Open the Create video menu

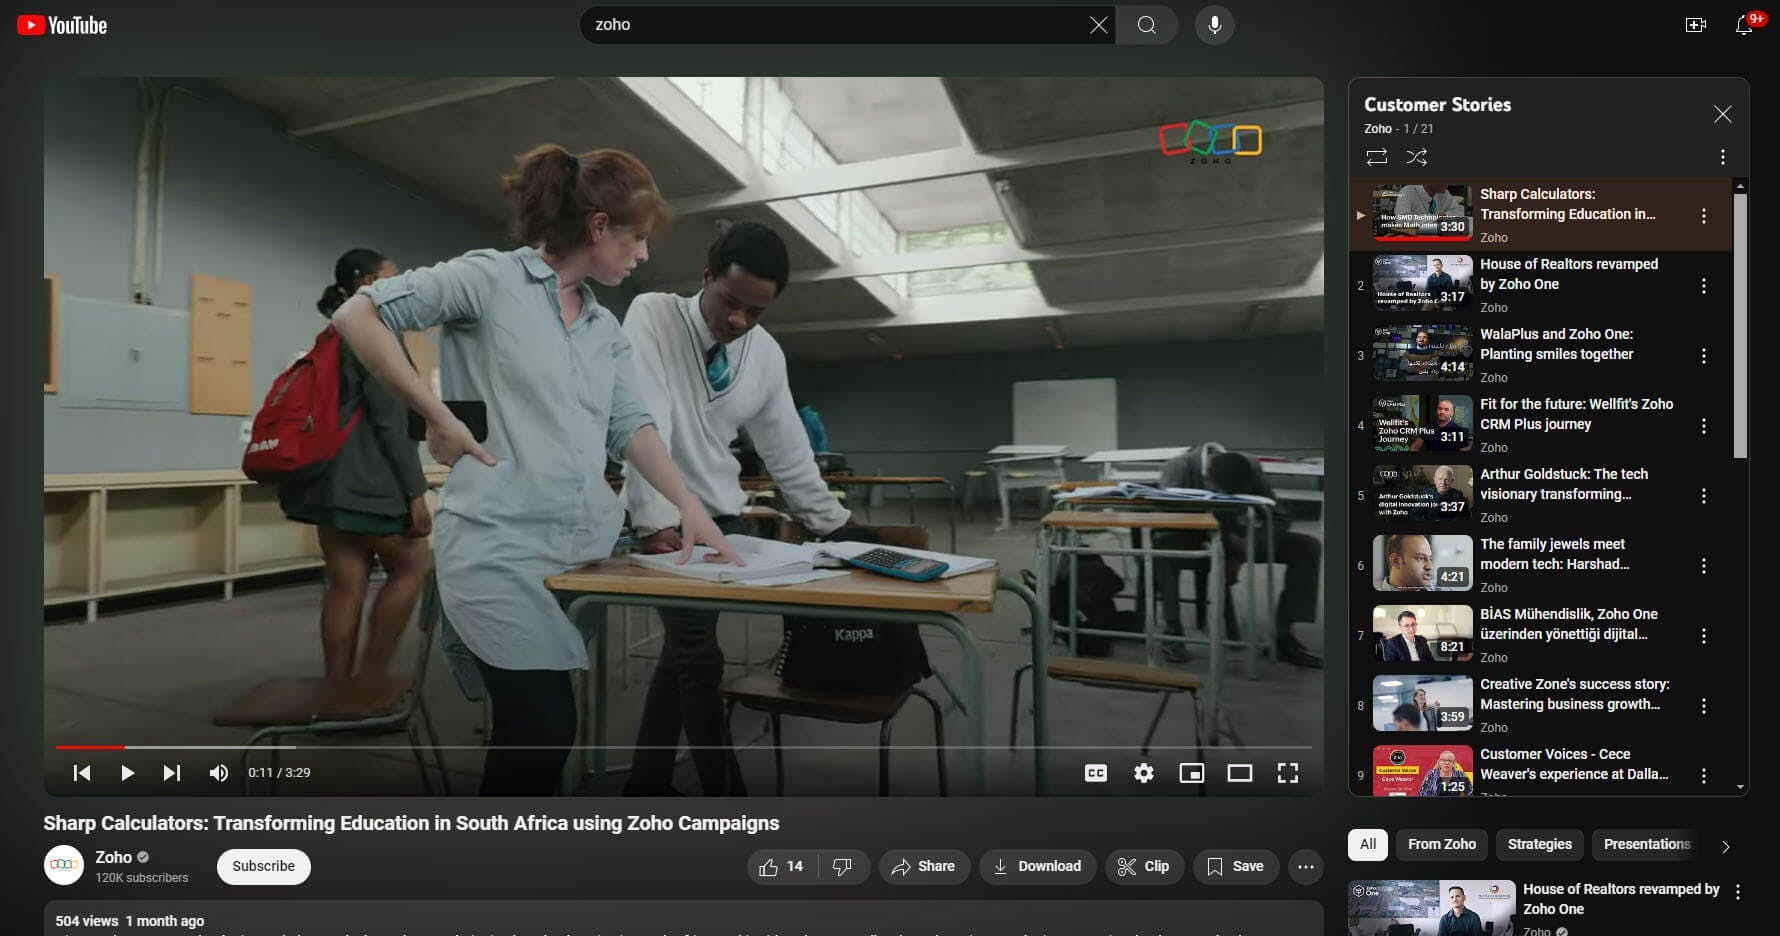click(x=1695, y=25)
